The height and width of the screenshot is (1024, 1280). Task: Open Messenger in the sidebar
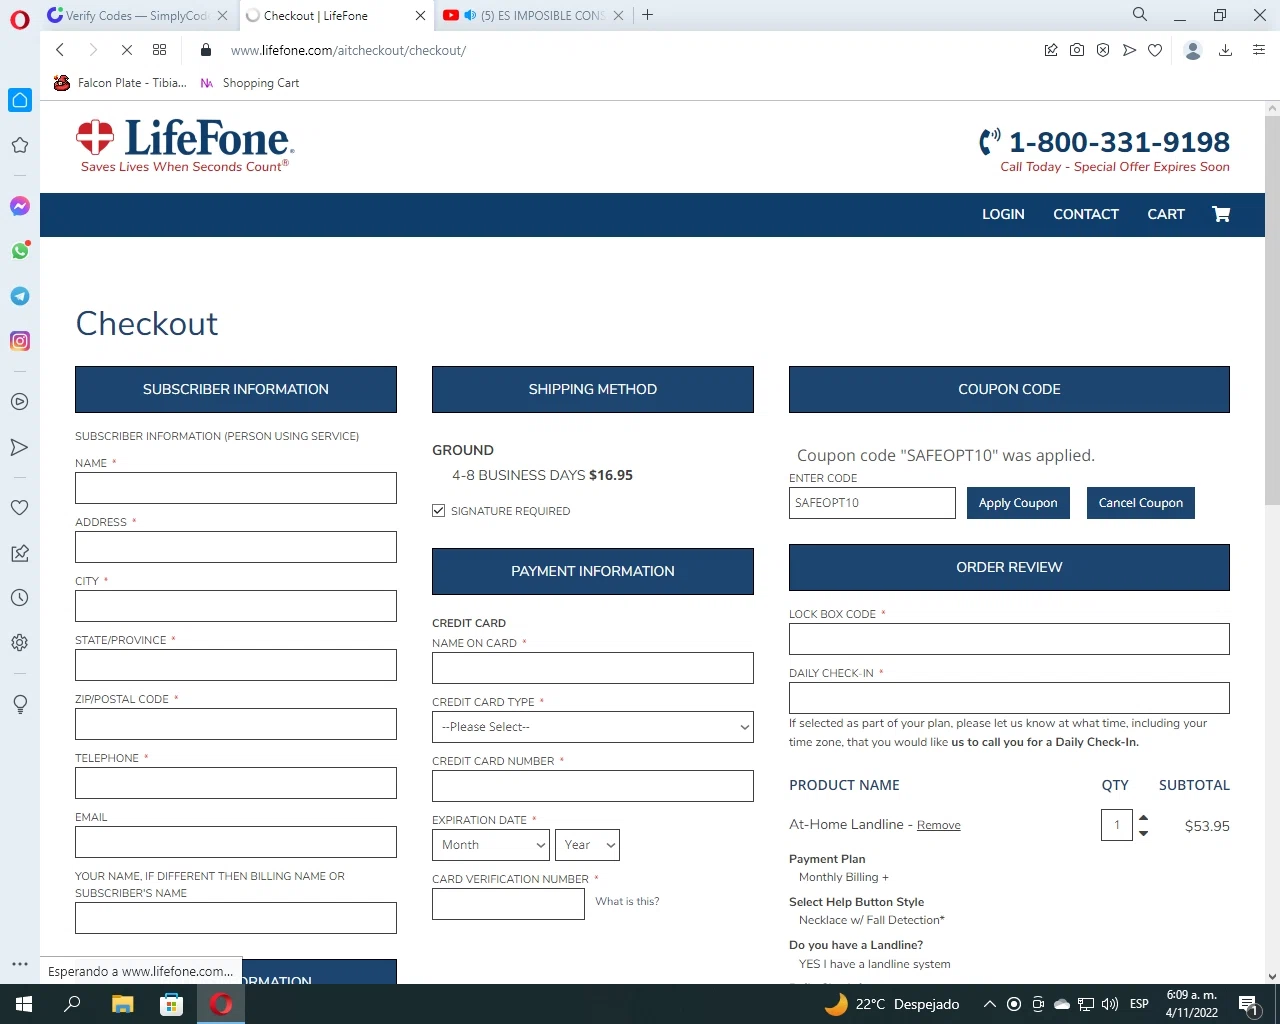[20, 206]
